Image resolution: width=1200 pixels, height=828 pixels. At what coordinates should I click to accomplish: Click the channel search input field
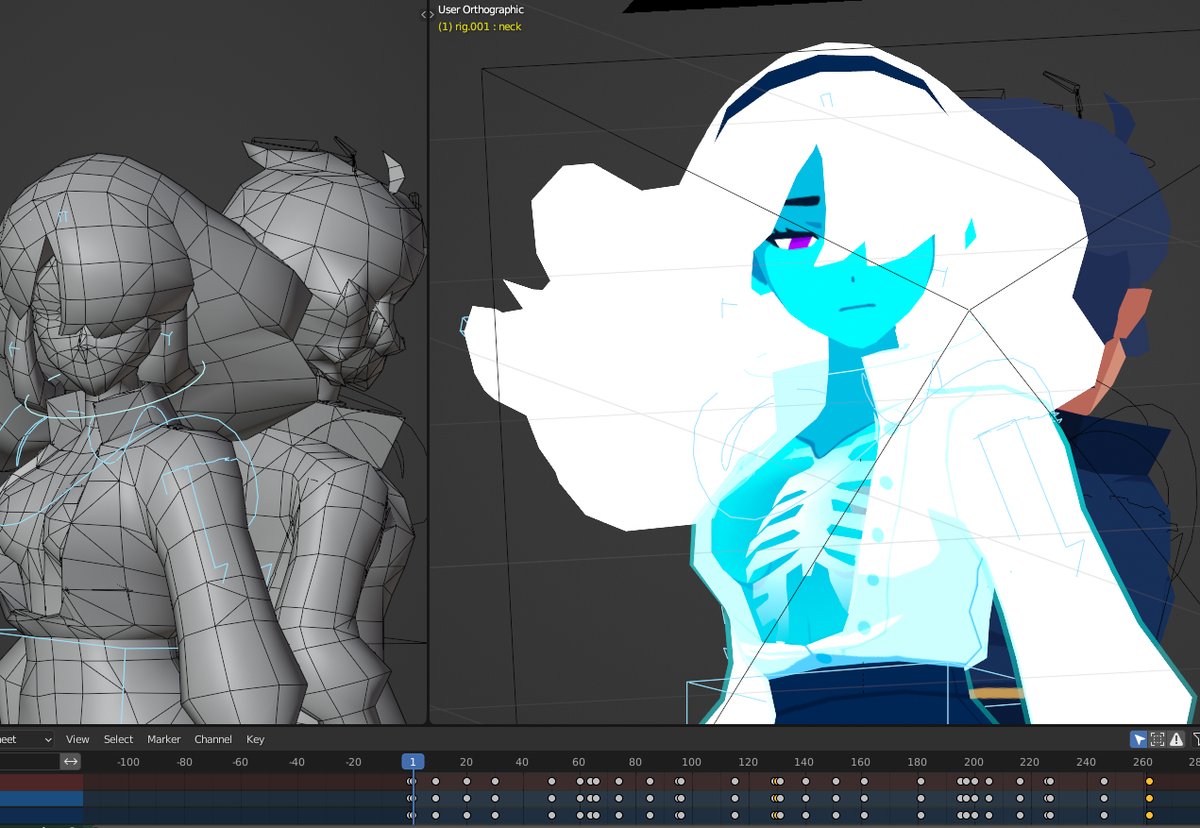29,761
